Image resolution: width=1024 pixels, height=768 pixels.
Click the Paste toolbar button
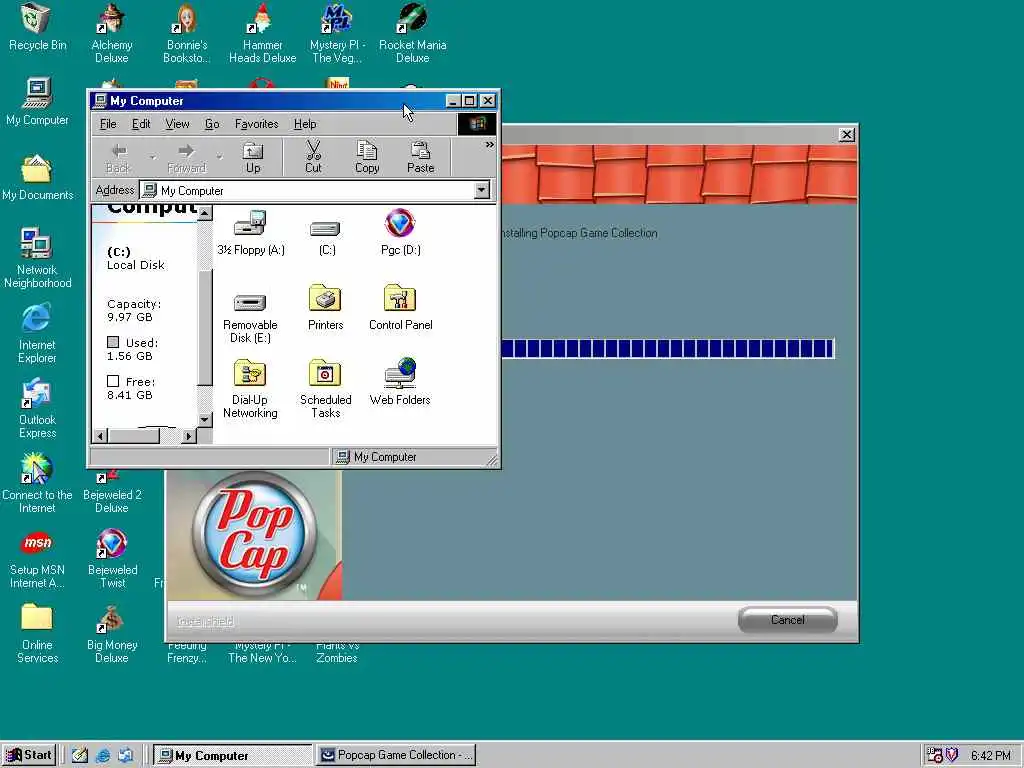[421, 157]
